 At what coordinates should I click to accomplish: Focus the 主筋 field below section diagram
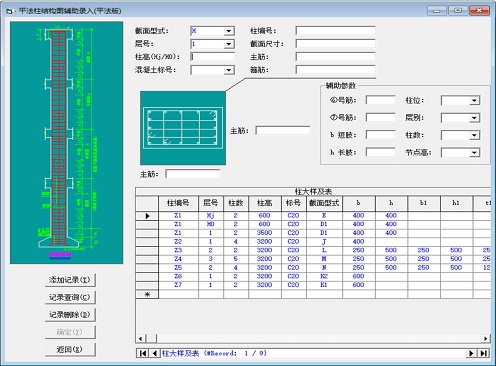pos(193,174)
